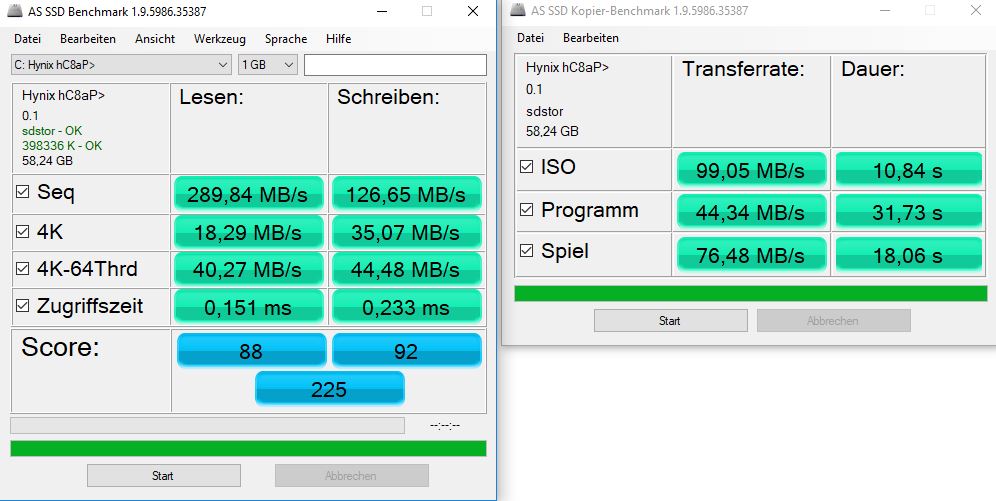
Task: Toggle the Zugriffszeit checkbox
Action: tap(22, 306)
